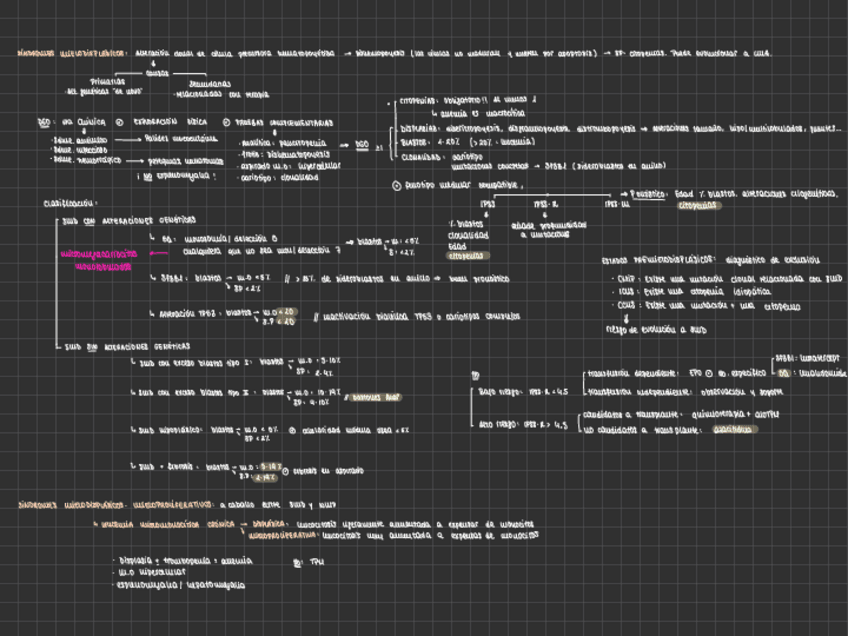The height and width of the screenshot is (636, 848).
Task: Select the 'Secundarias' branch under causas
Action: [208, 83]
